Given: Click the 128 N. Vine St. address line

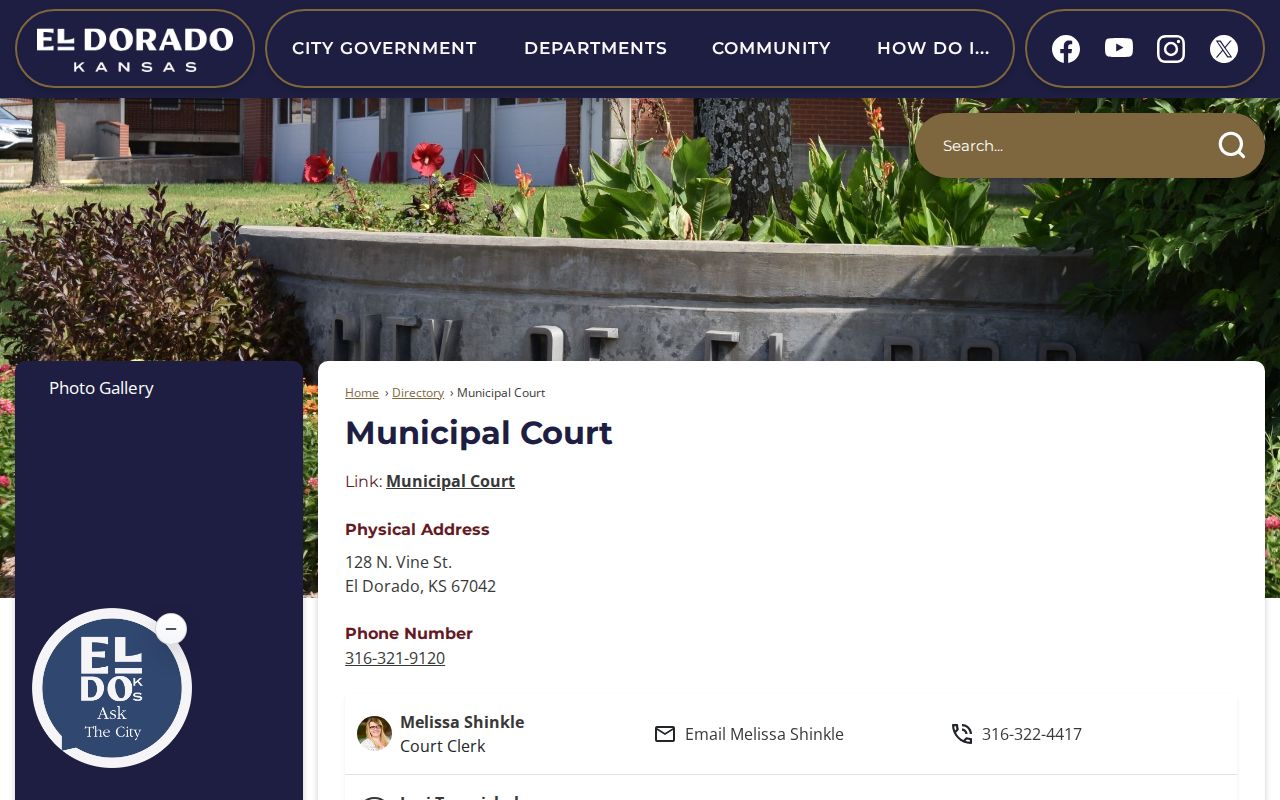Looking at the screenshot, I should [x=398, y=562].
